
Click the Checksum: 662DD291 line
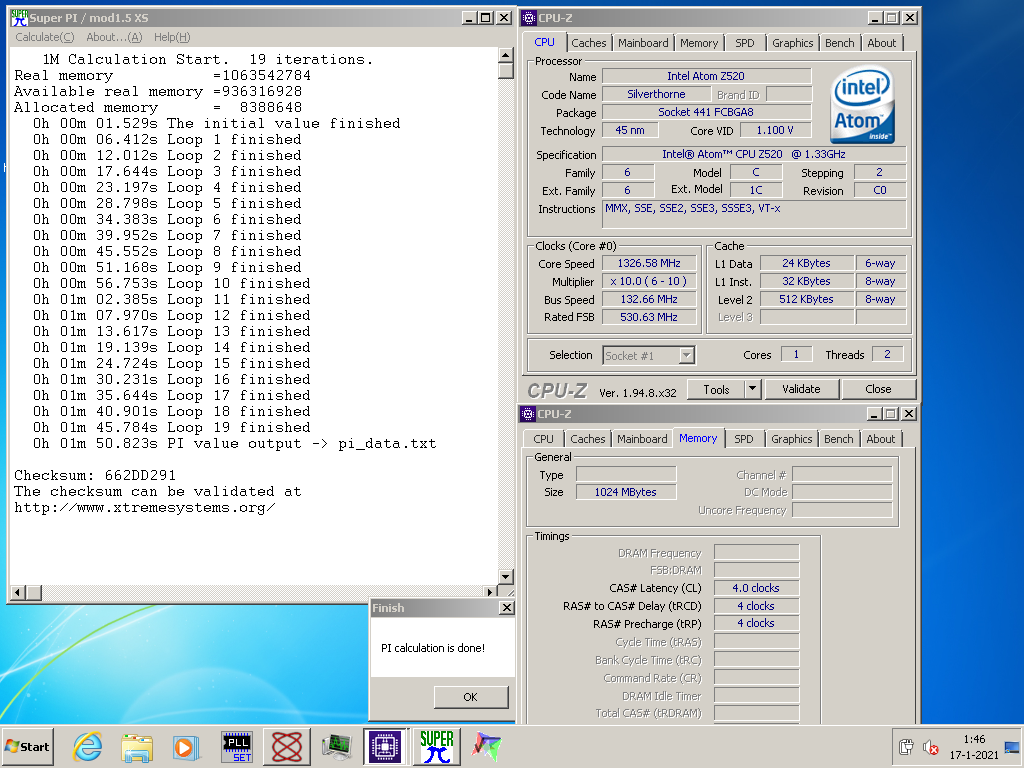pos(95,475)
